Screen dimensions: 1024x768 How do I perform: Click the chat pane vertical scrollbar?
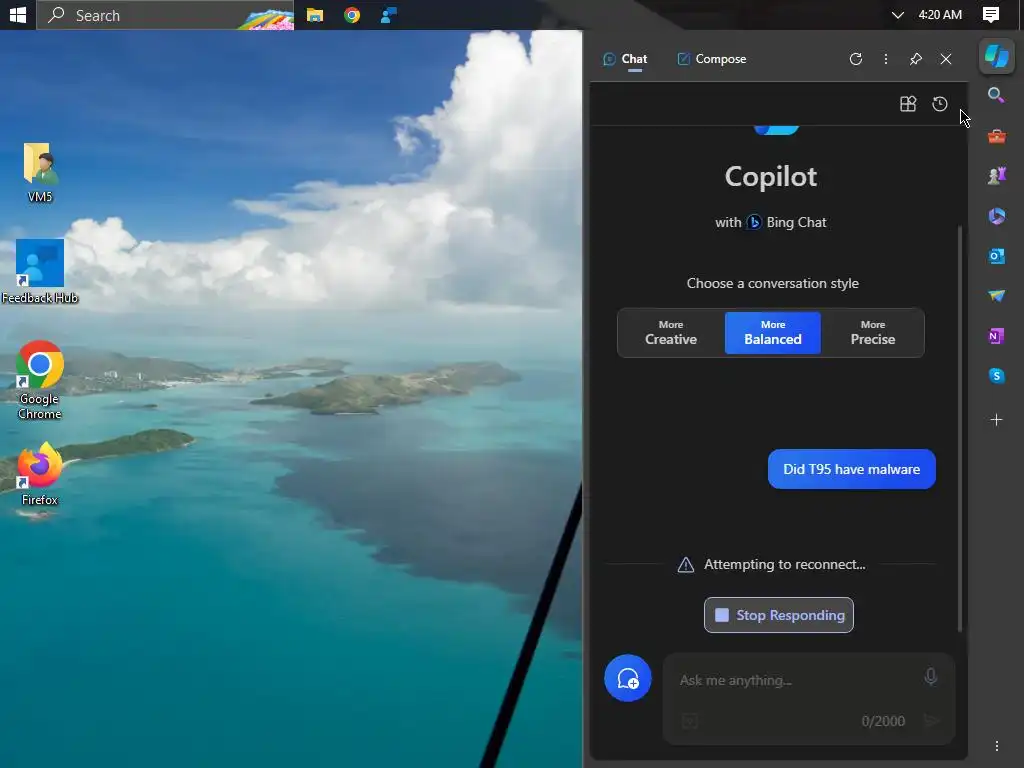(x=960, y=428)
